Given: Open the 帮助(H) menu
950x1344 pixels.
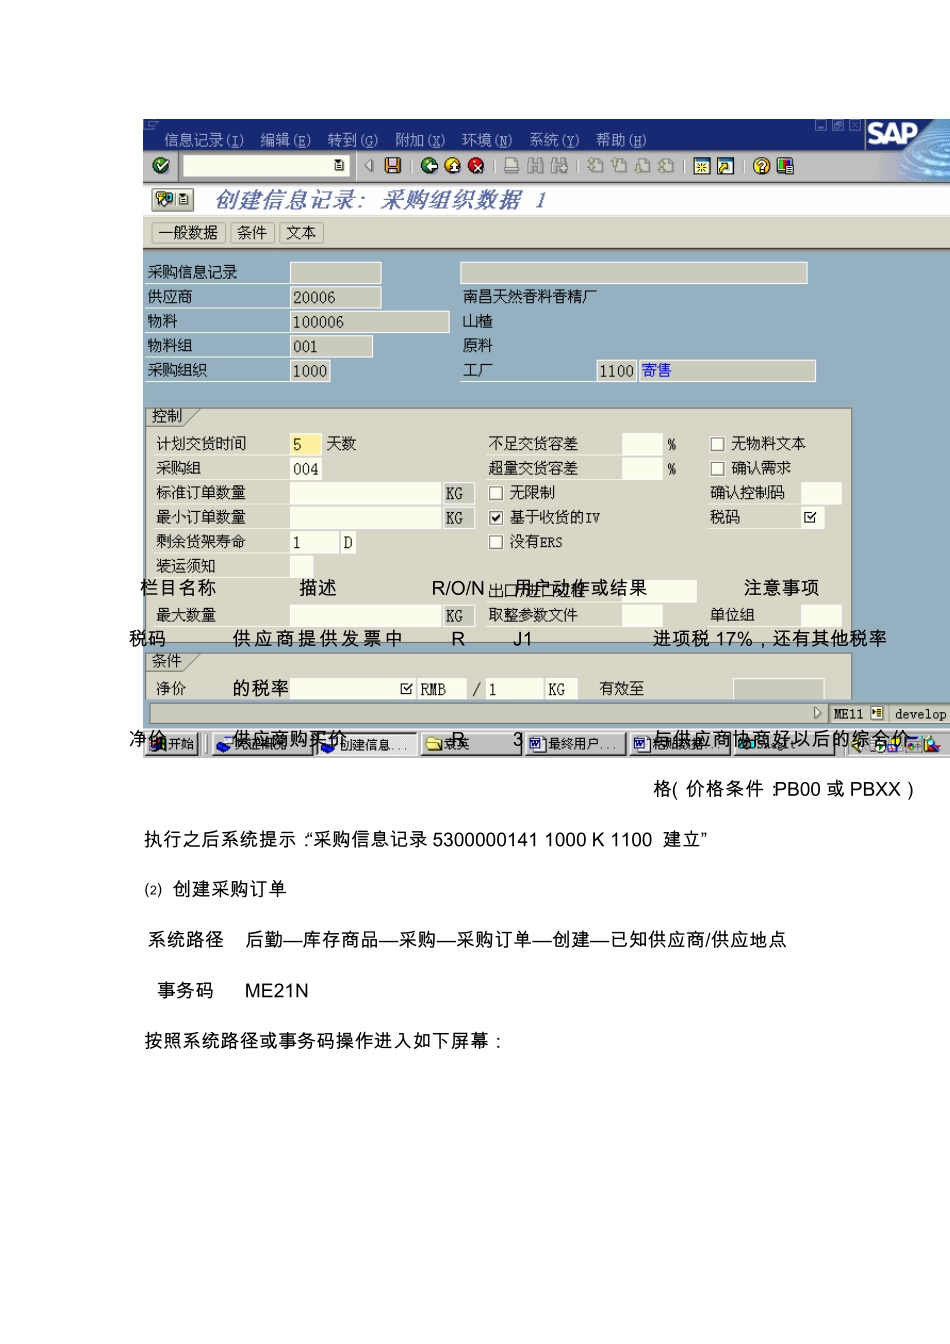Looking at the screenshot, I should coord(621,140).
